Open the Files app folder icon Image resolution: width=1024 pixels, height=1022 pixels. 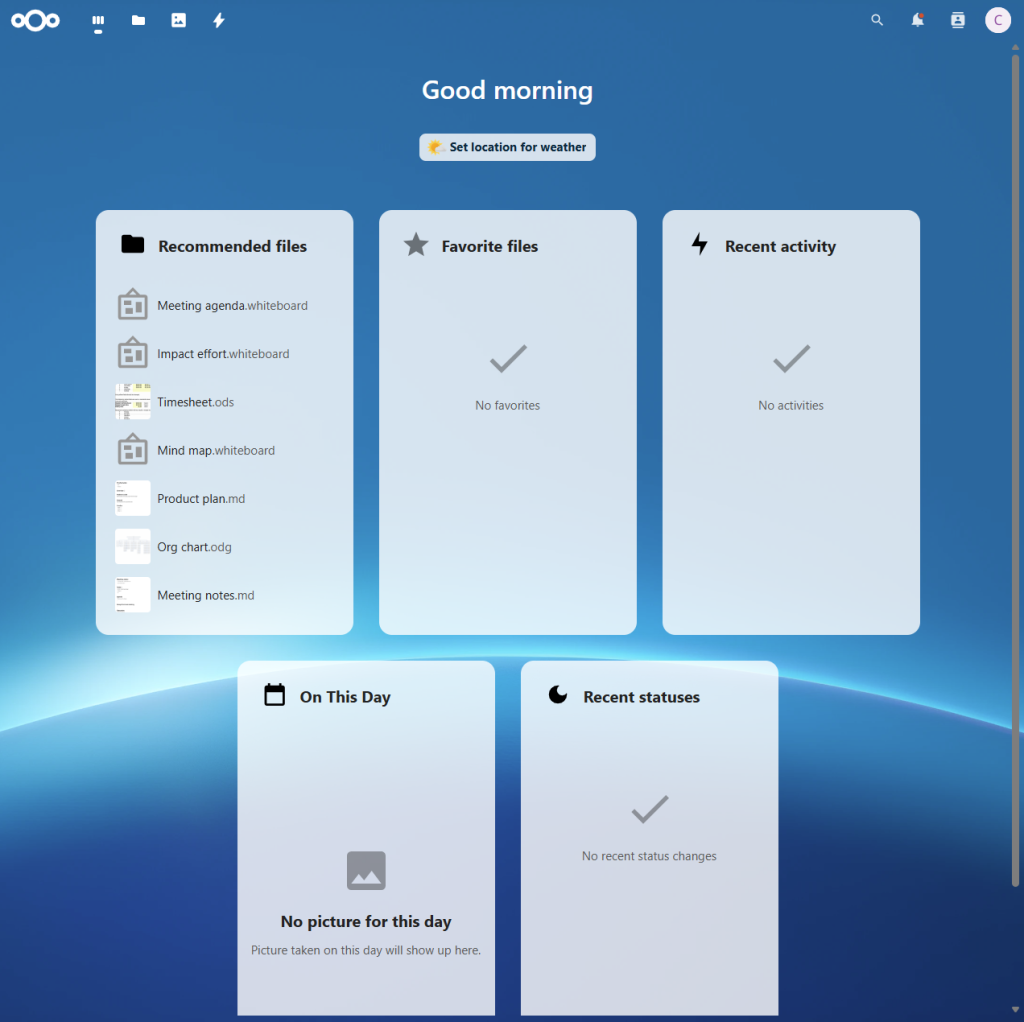click(138, 20)
